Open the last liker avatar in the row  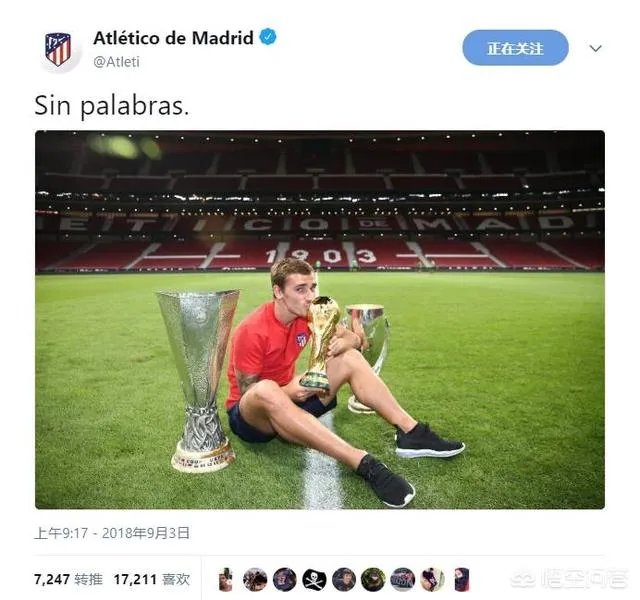(x=462, y=580)
